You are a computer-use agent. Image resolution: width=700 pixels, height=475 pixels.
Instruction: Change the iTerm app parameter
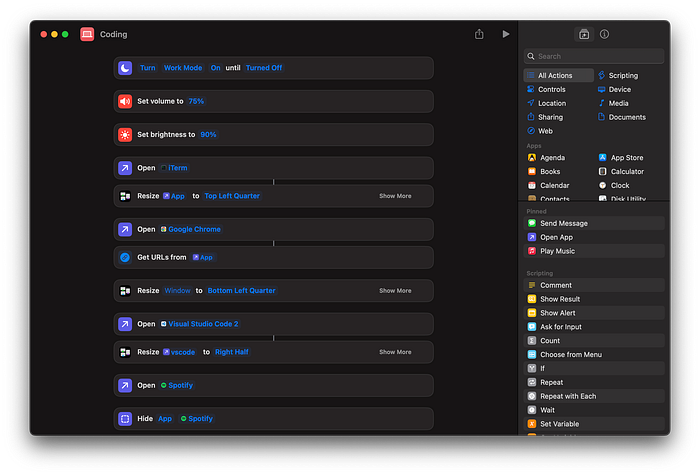coord(174,168)
